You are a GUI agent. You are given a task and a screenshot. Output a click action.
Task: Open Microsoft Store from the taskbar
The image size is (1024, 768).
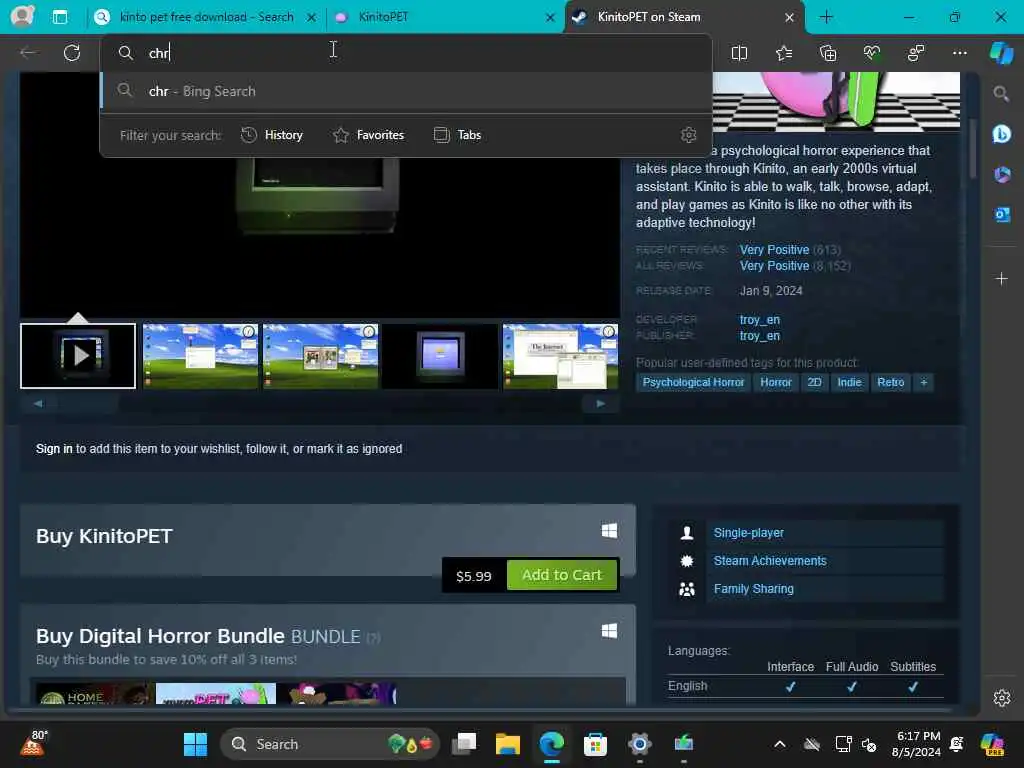pyautogui.click(x=595, y=744)
